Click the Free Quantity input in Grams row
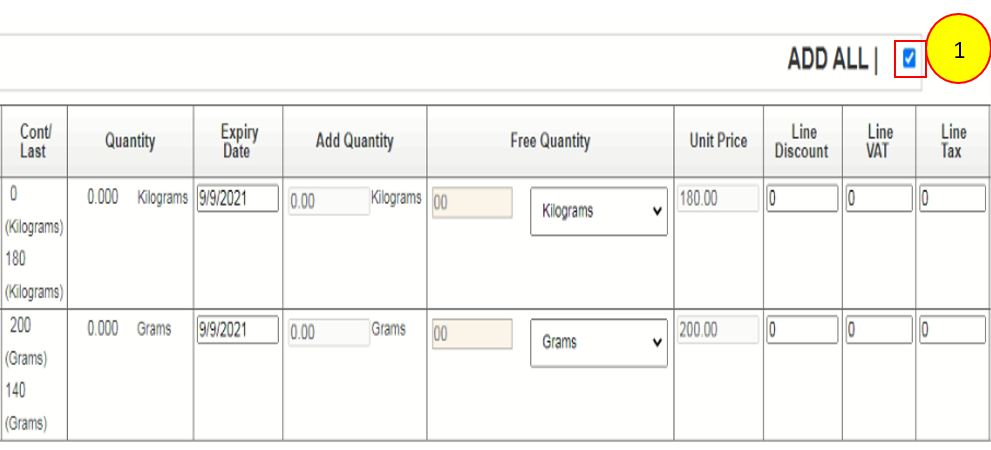This screenshot has width=991, height=450. pyautogui.click(x=472, y=333)
